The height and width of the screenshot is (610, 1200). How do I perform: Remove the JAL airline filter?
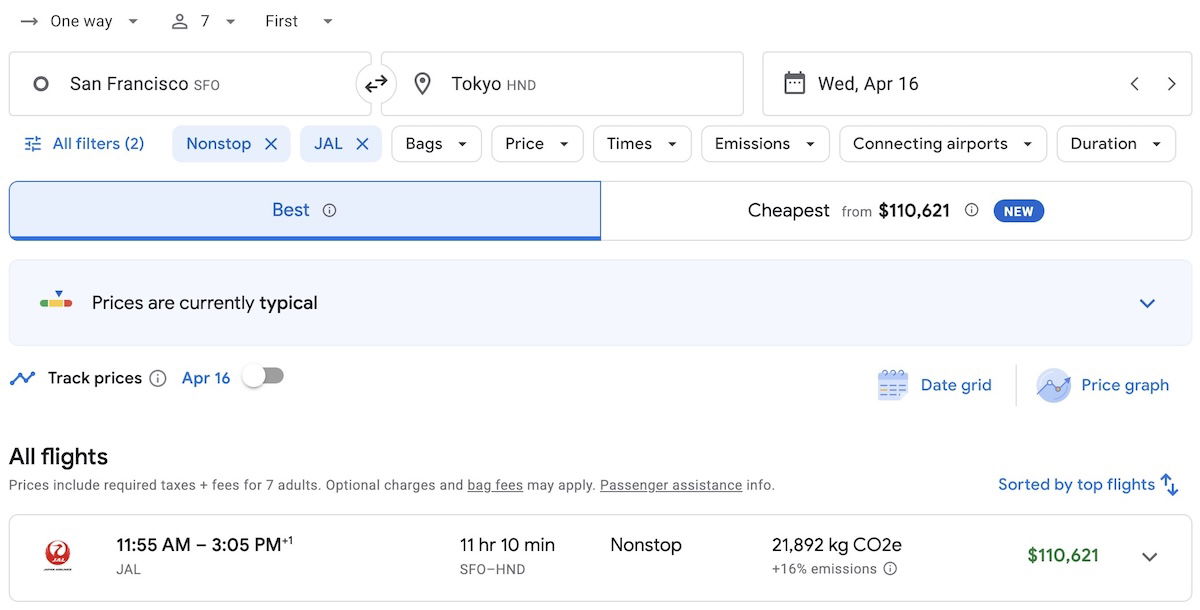(362, 144)
